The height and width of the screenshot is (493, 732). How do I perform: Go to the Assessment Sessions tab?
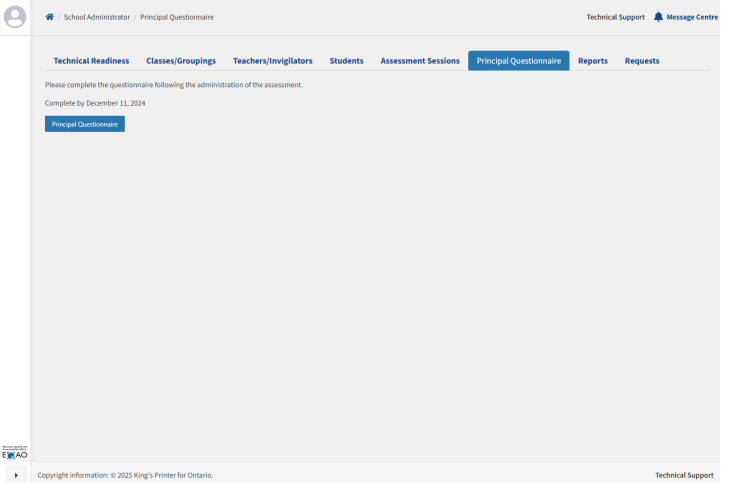tap(420, 61)
